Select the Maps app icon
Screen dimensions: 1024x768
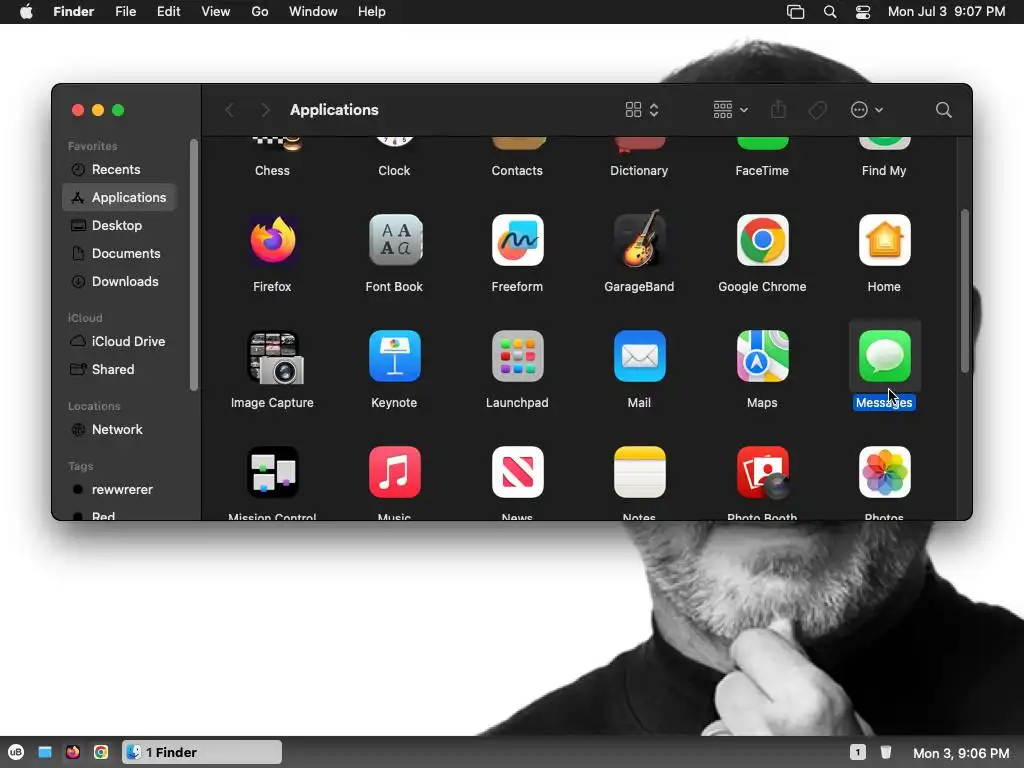coord(762,357)
